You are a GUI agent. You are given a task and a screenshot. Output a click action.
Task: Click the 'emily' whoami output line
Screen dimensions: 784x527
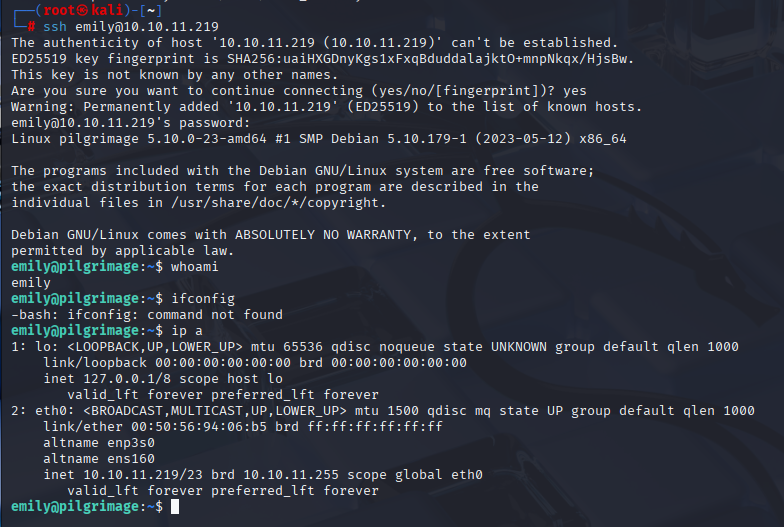[31, 283]
